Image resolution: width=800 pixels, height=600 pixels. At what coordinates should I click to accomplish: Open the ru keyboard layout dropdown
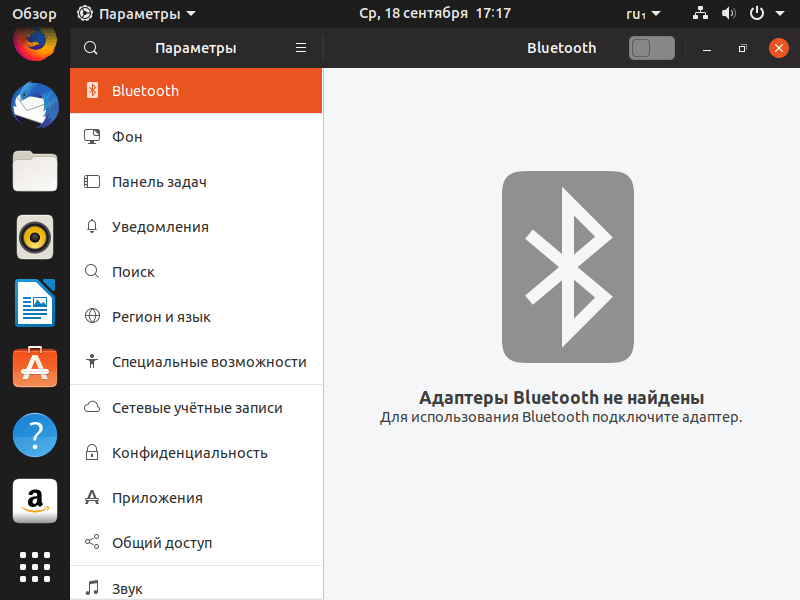[x=643, y=14]
